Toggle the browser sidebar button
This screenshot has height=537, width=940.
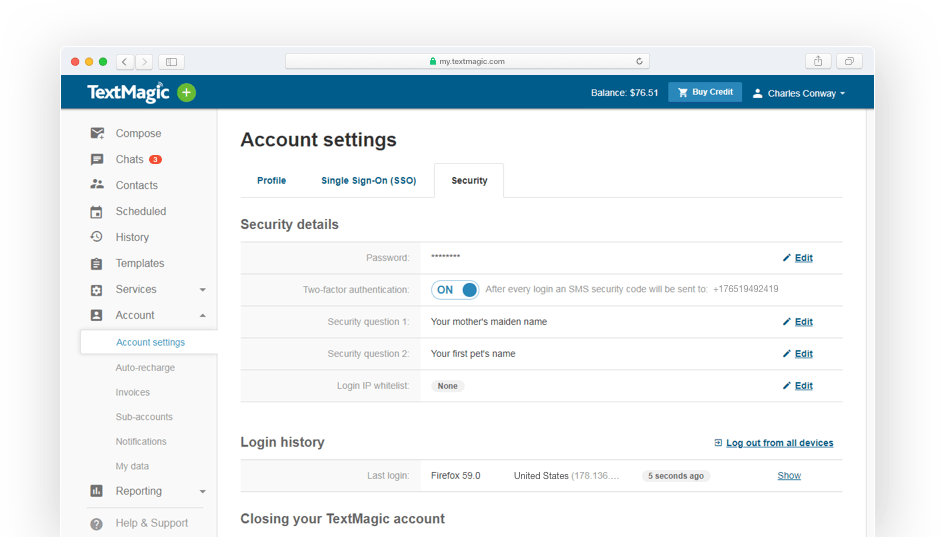click(171, 61)
